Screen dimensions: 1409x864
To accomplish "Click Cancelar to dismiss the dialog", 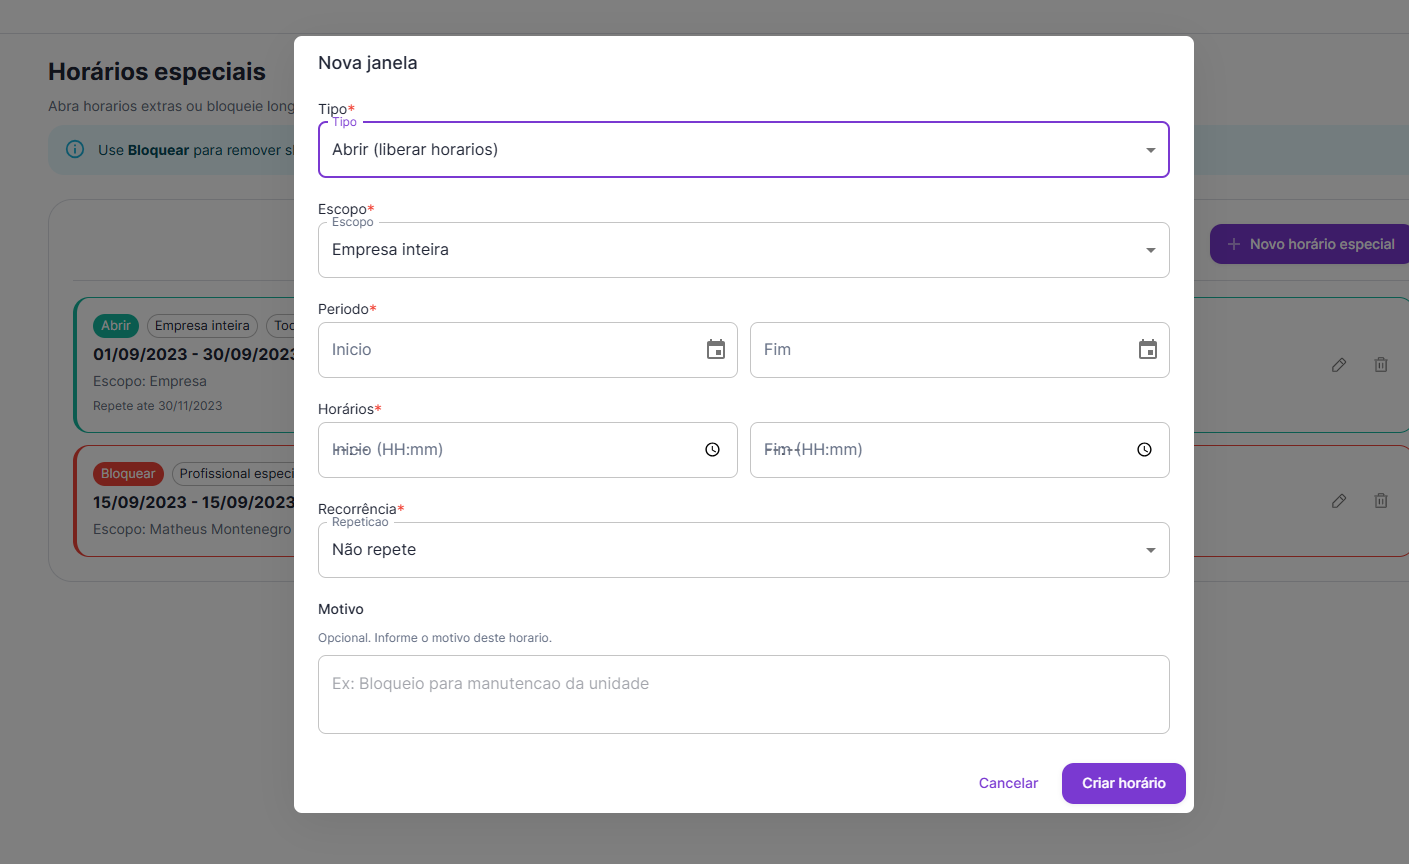I will [x=1008, y=783].
